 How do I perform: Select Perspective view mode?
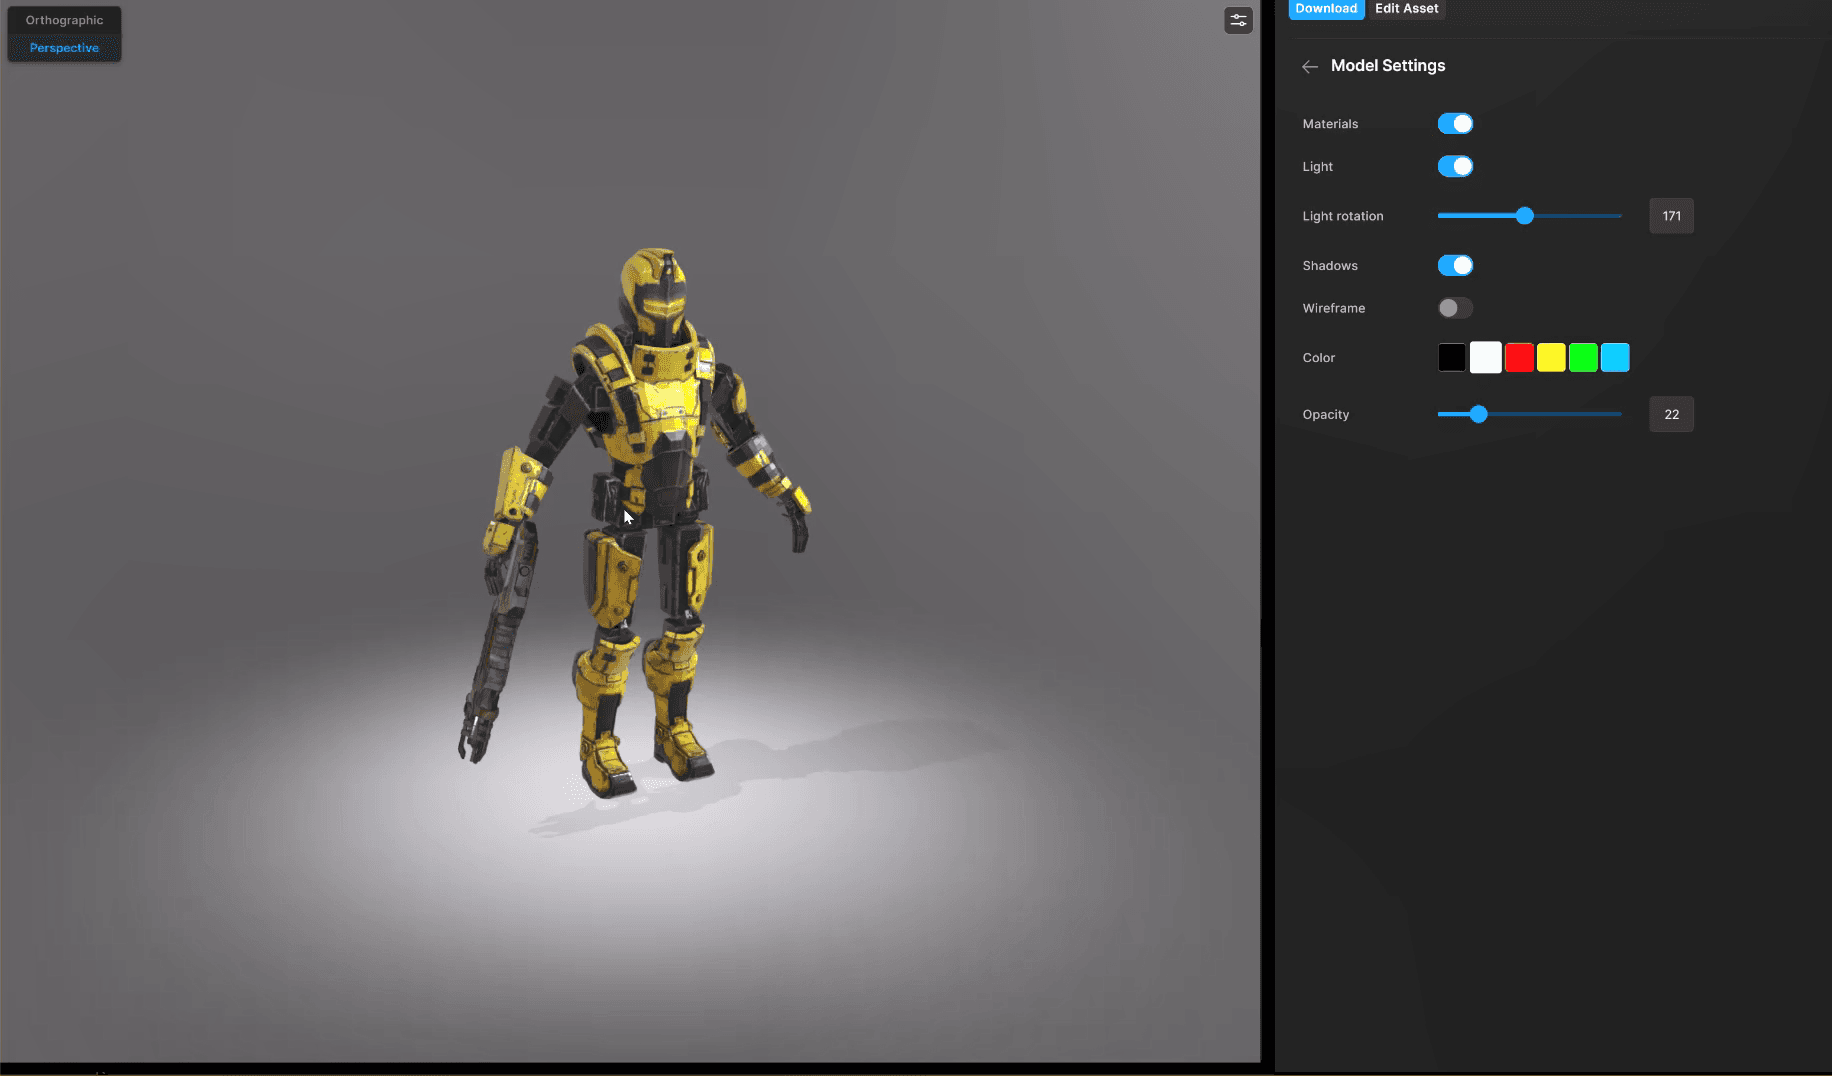pyautogui.click(x=63, y=47)
